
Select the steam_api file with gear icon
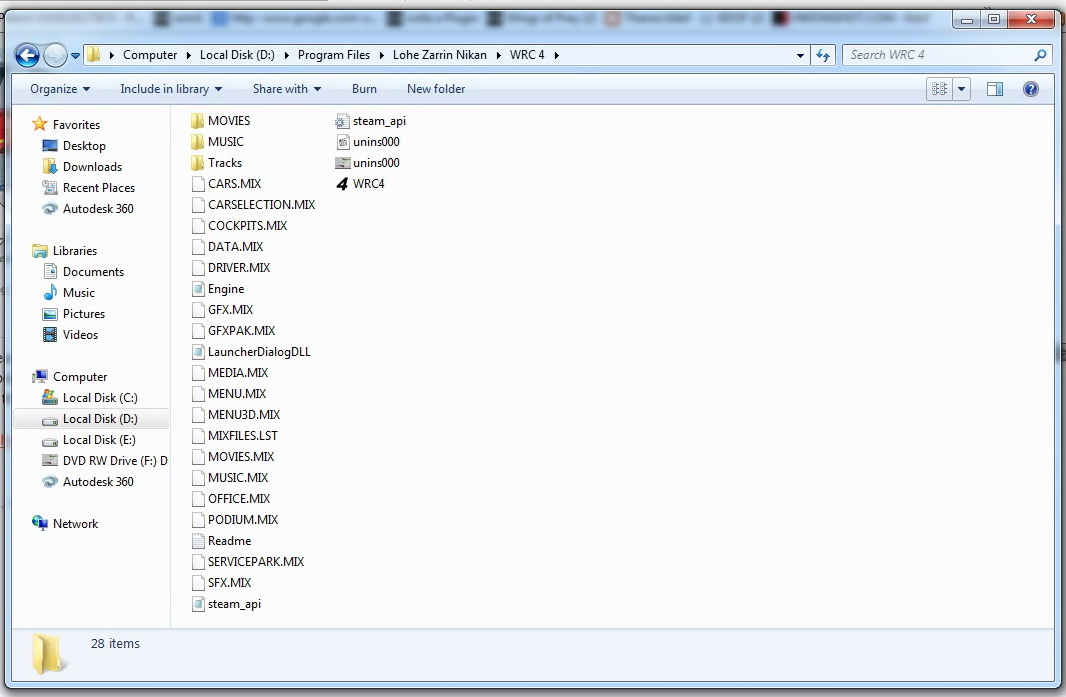point(342,121)
